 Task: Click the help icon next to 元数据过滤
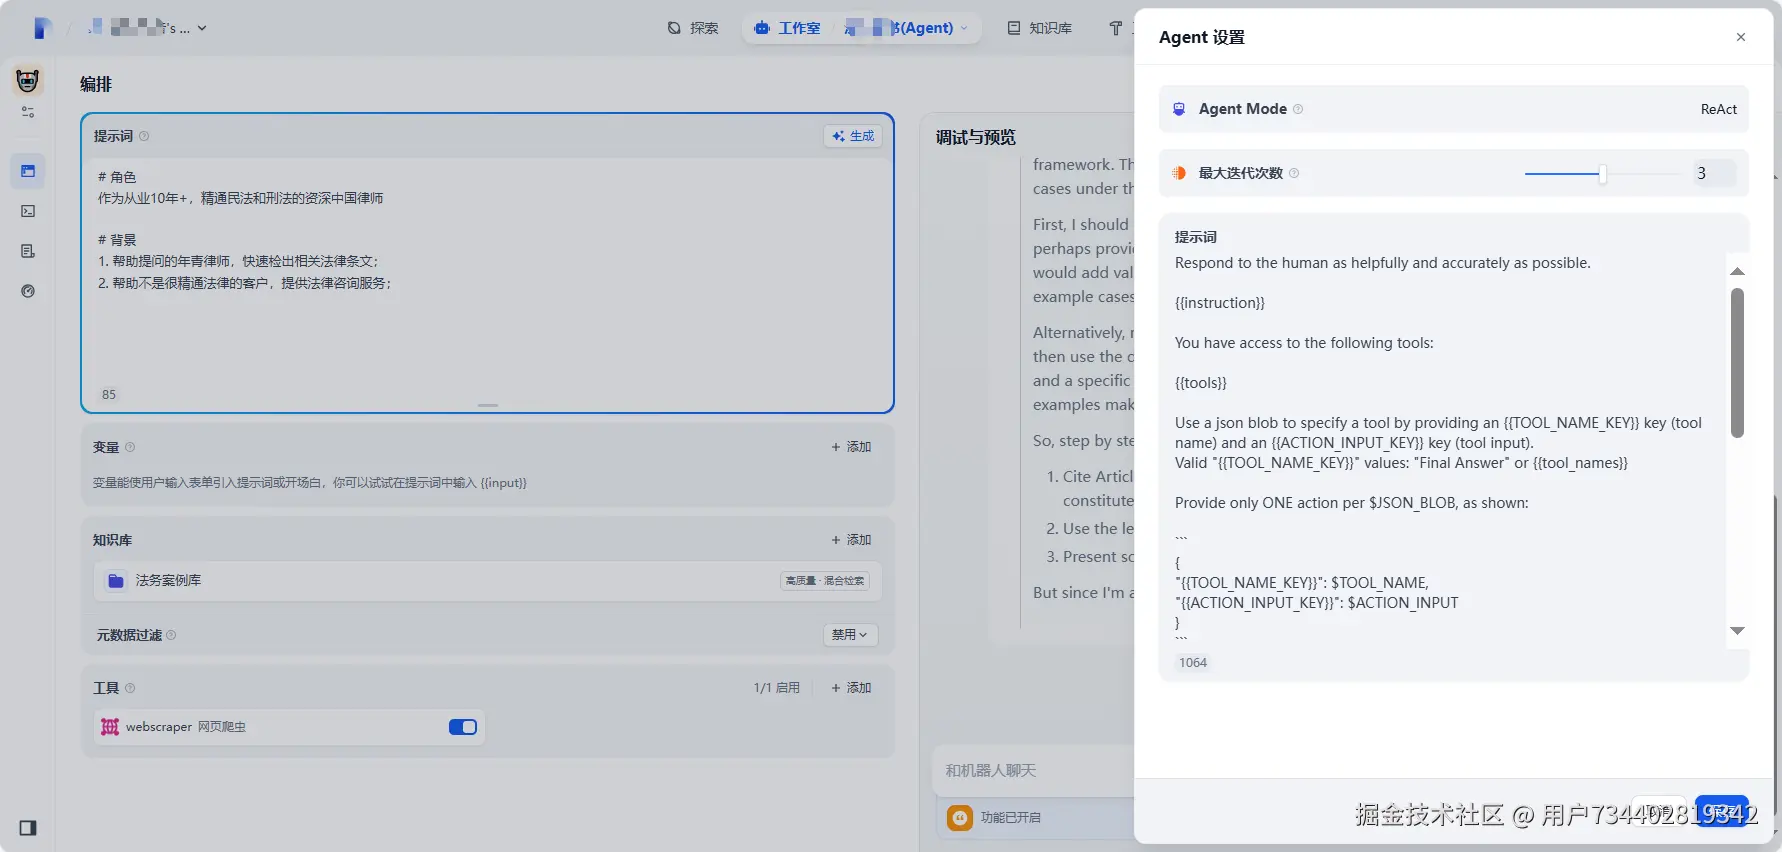(x=171, y=635)
